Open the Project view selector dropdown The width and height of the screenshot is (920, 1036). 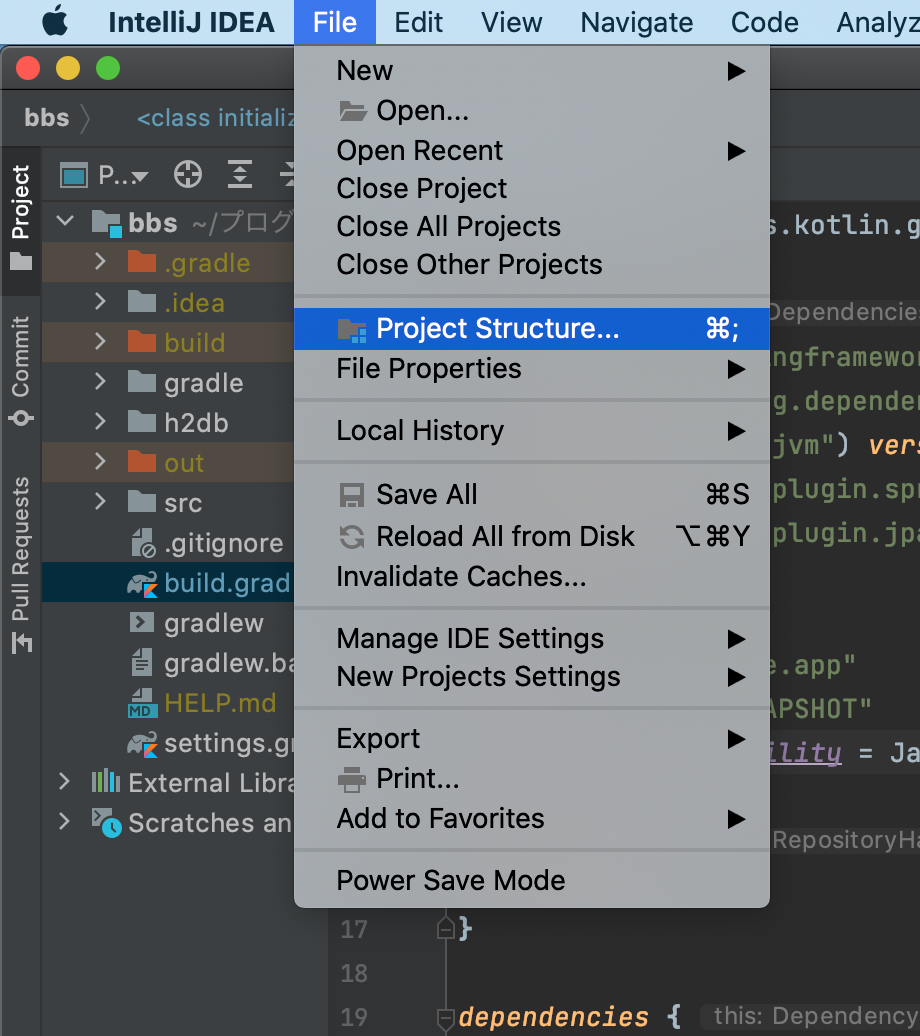click(104, 176)
